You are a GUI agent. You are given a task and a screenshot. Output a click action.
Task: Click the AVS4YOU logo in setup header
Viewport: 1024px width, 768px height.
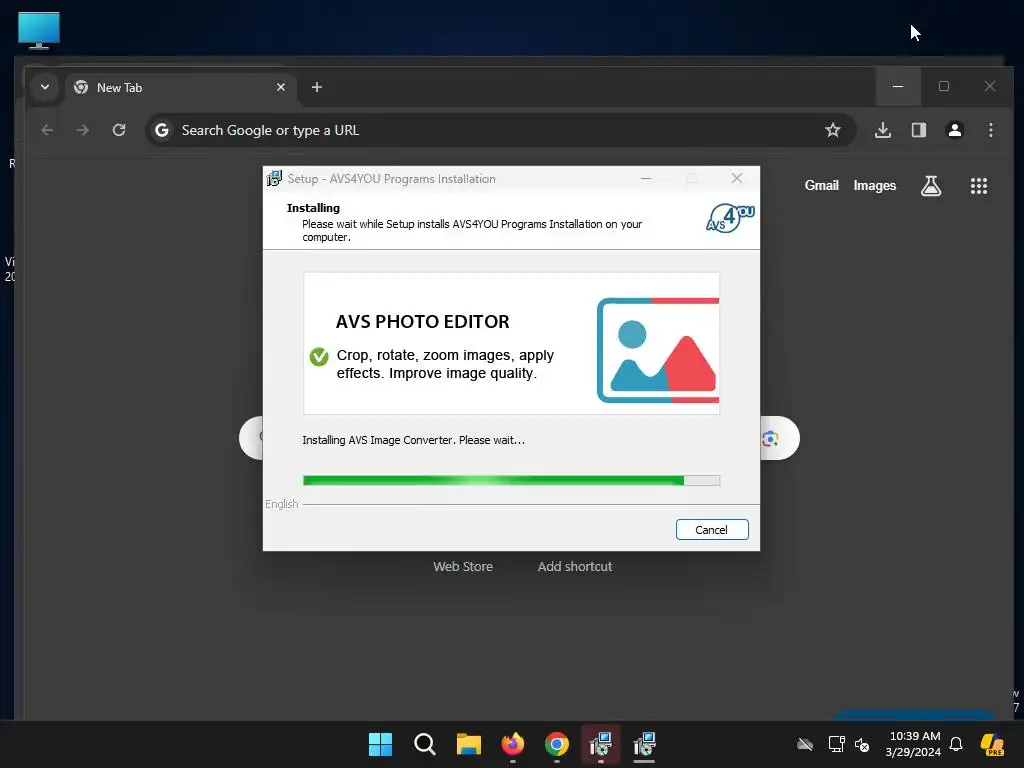coord(730,218)
